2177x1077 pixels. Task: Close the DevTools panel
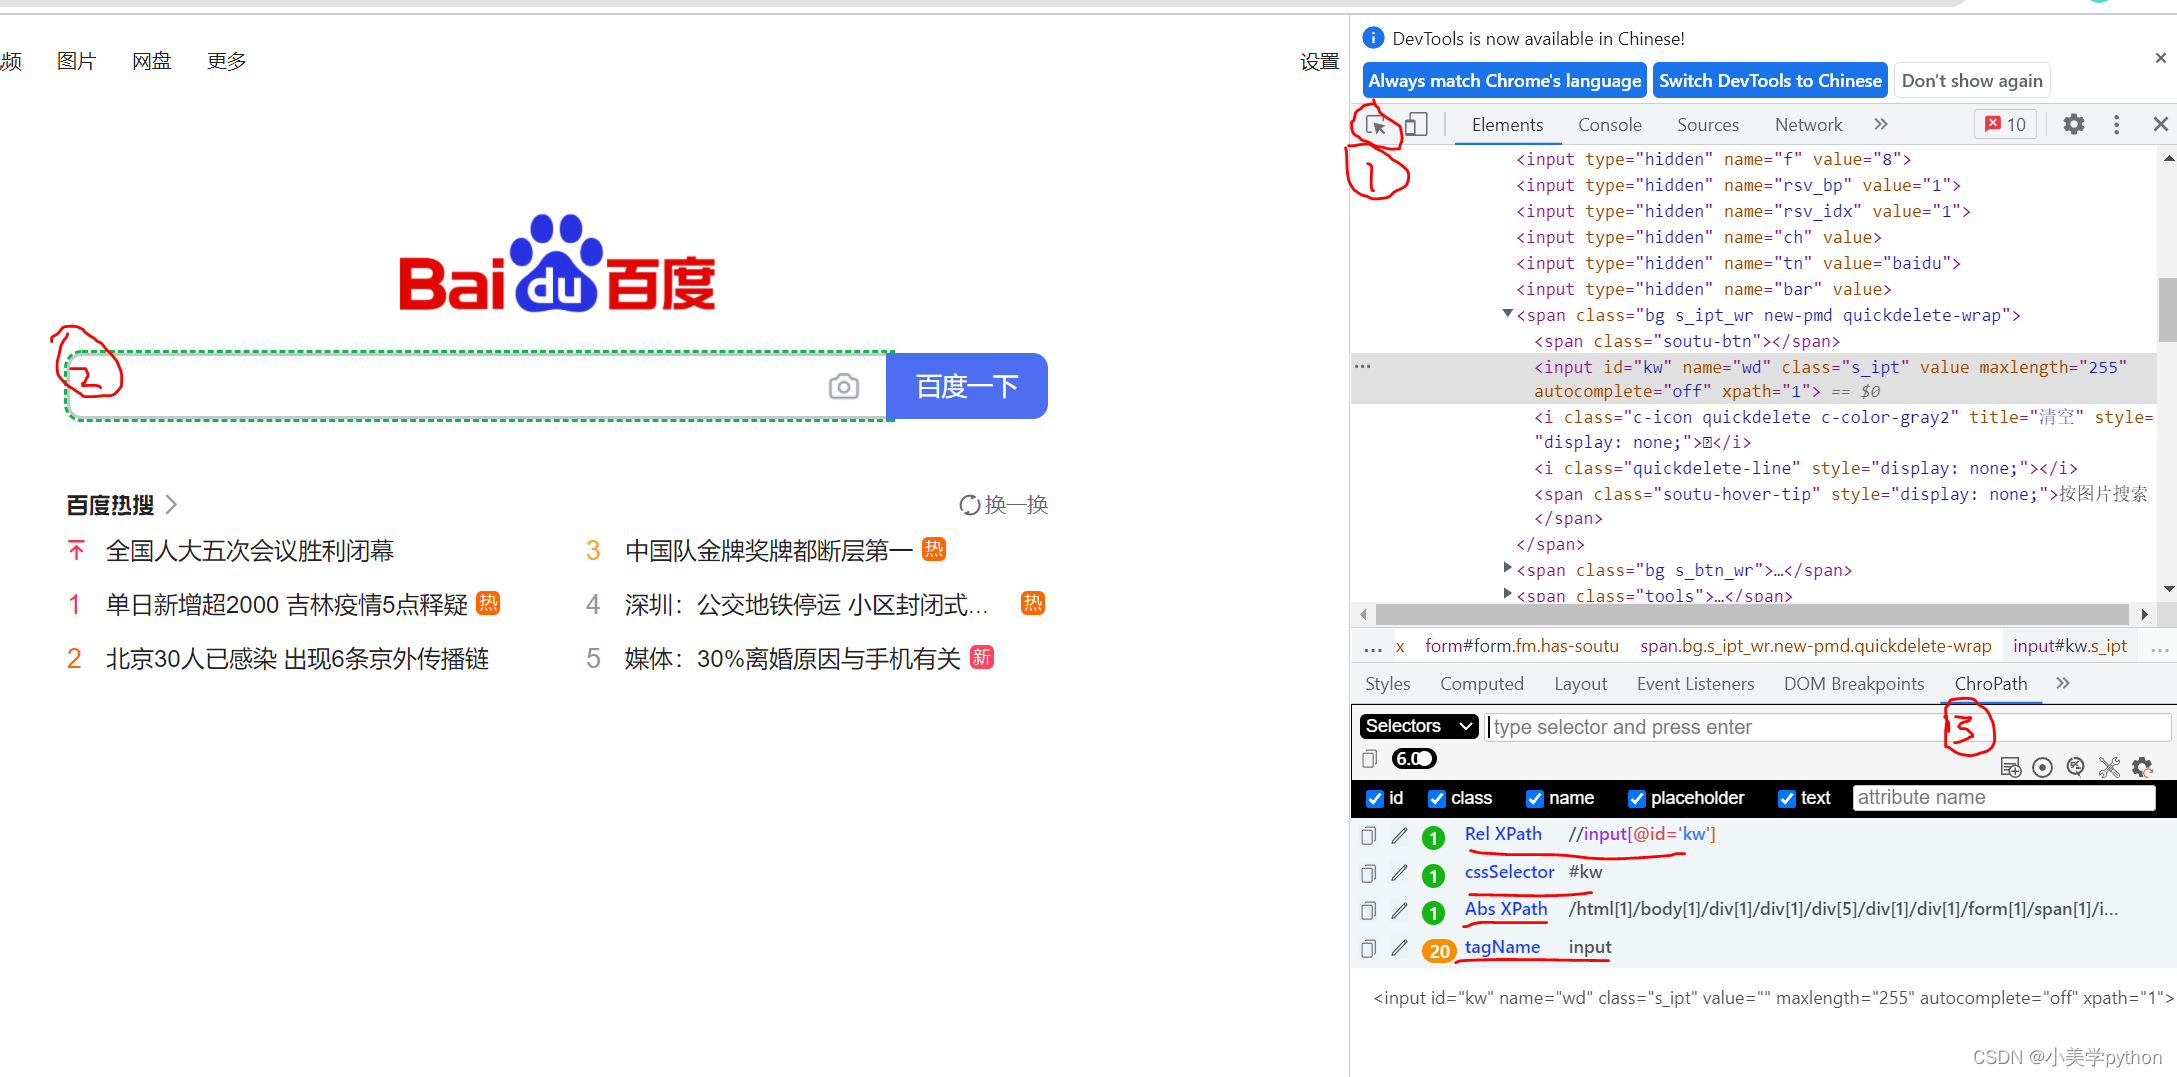(2160, 124)
